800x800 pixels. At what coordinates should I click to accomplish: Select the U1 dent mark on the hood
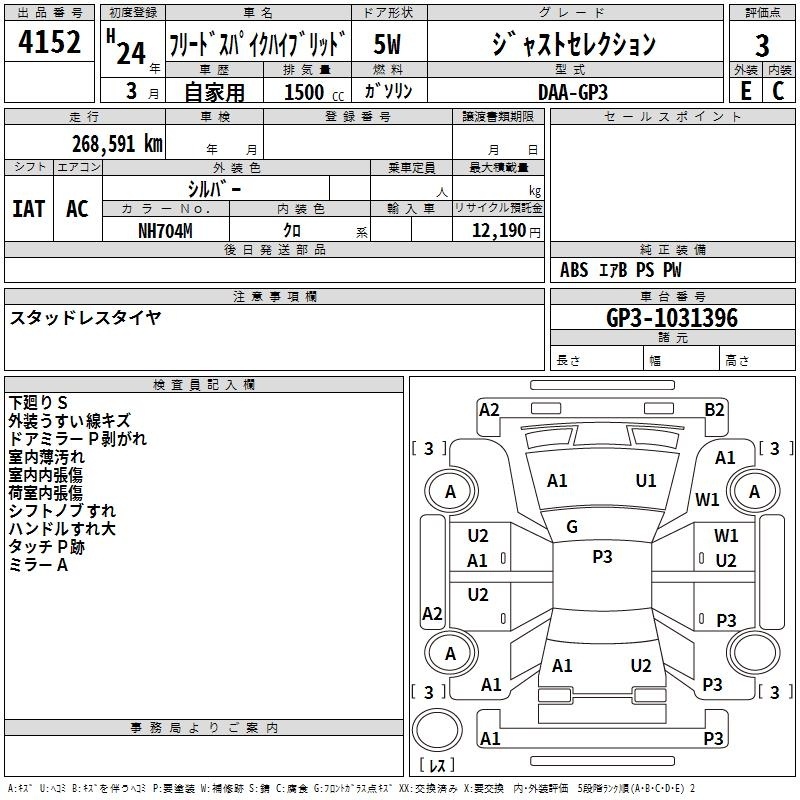[x=646, y=481]
